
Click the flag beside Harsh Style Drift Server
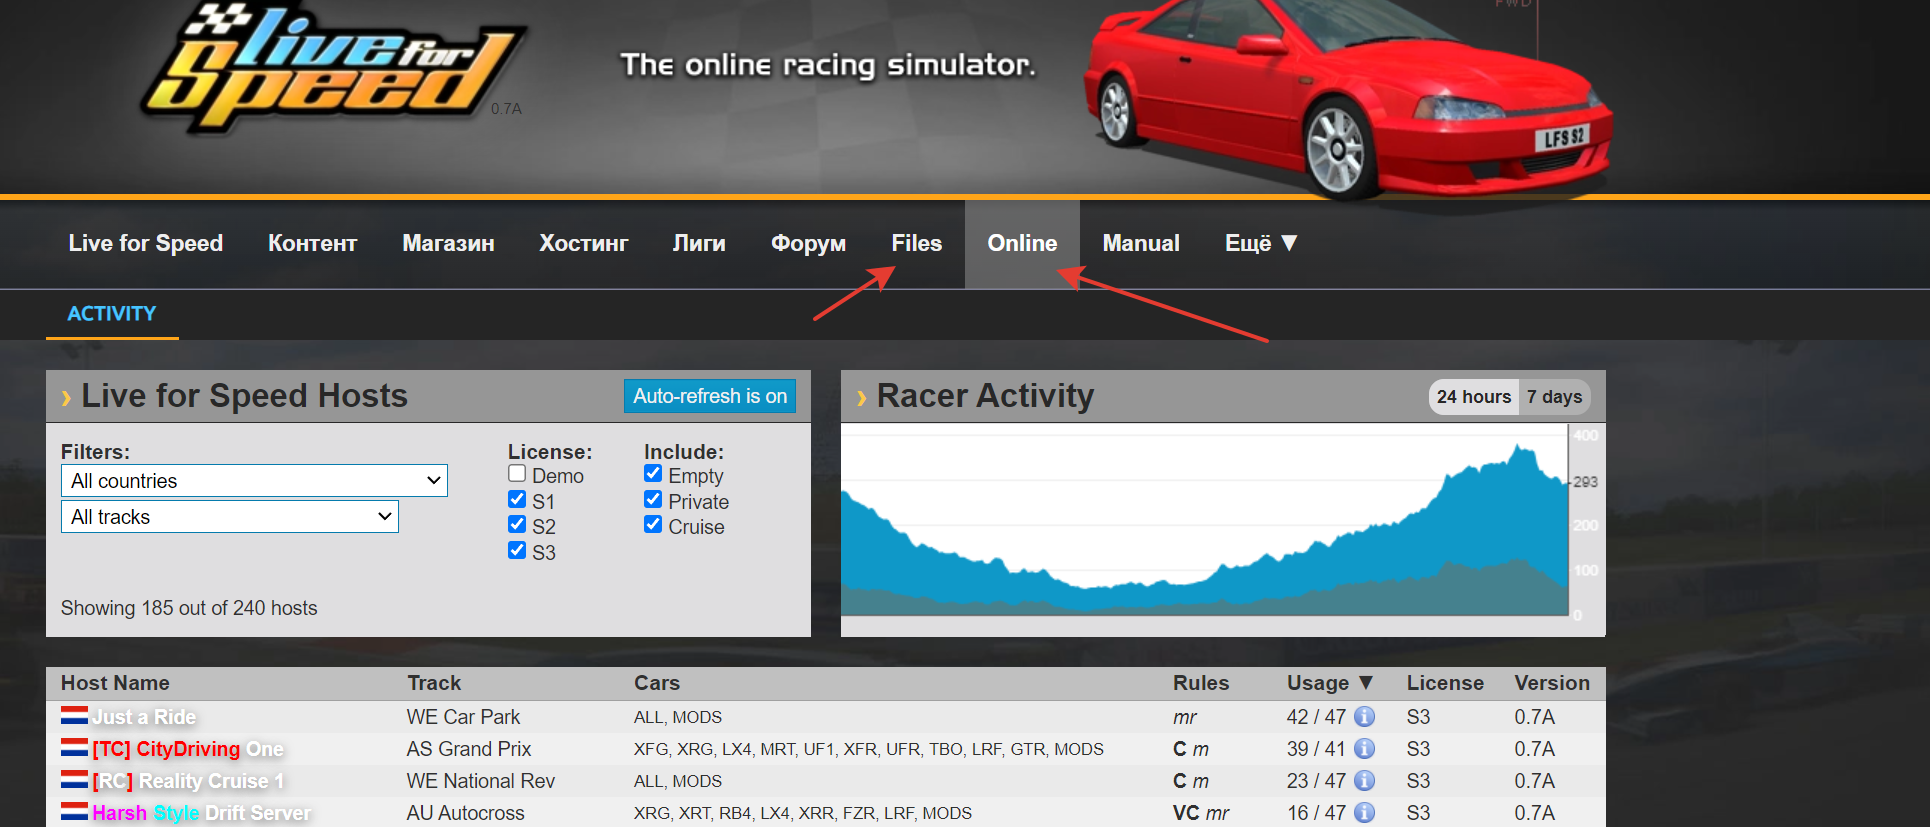click(74, 812)
